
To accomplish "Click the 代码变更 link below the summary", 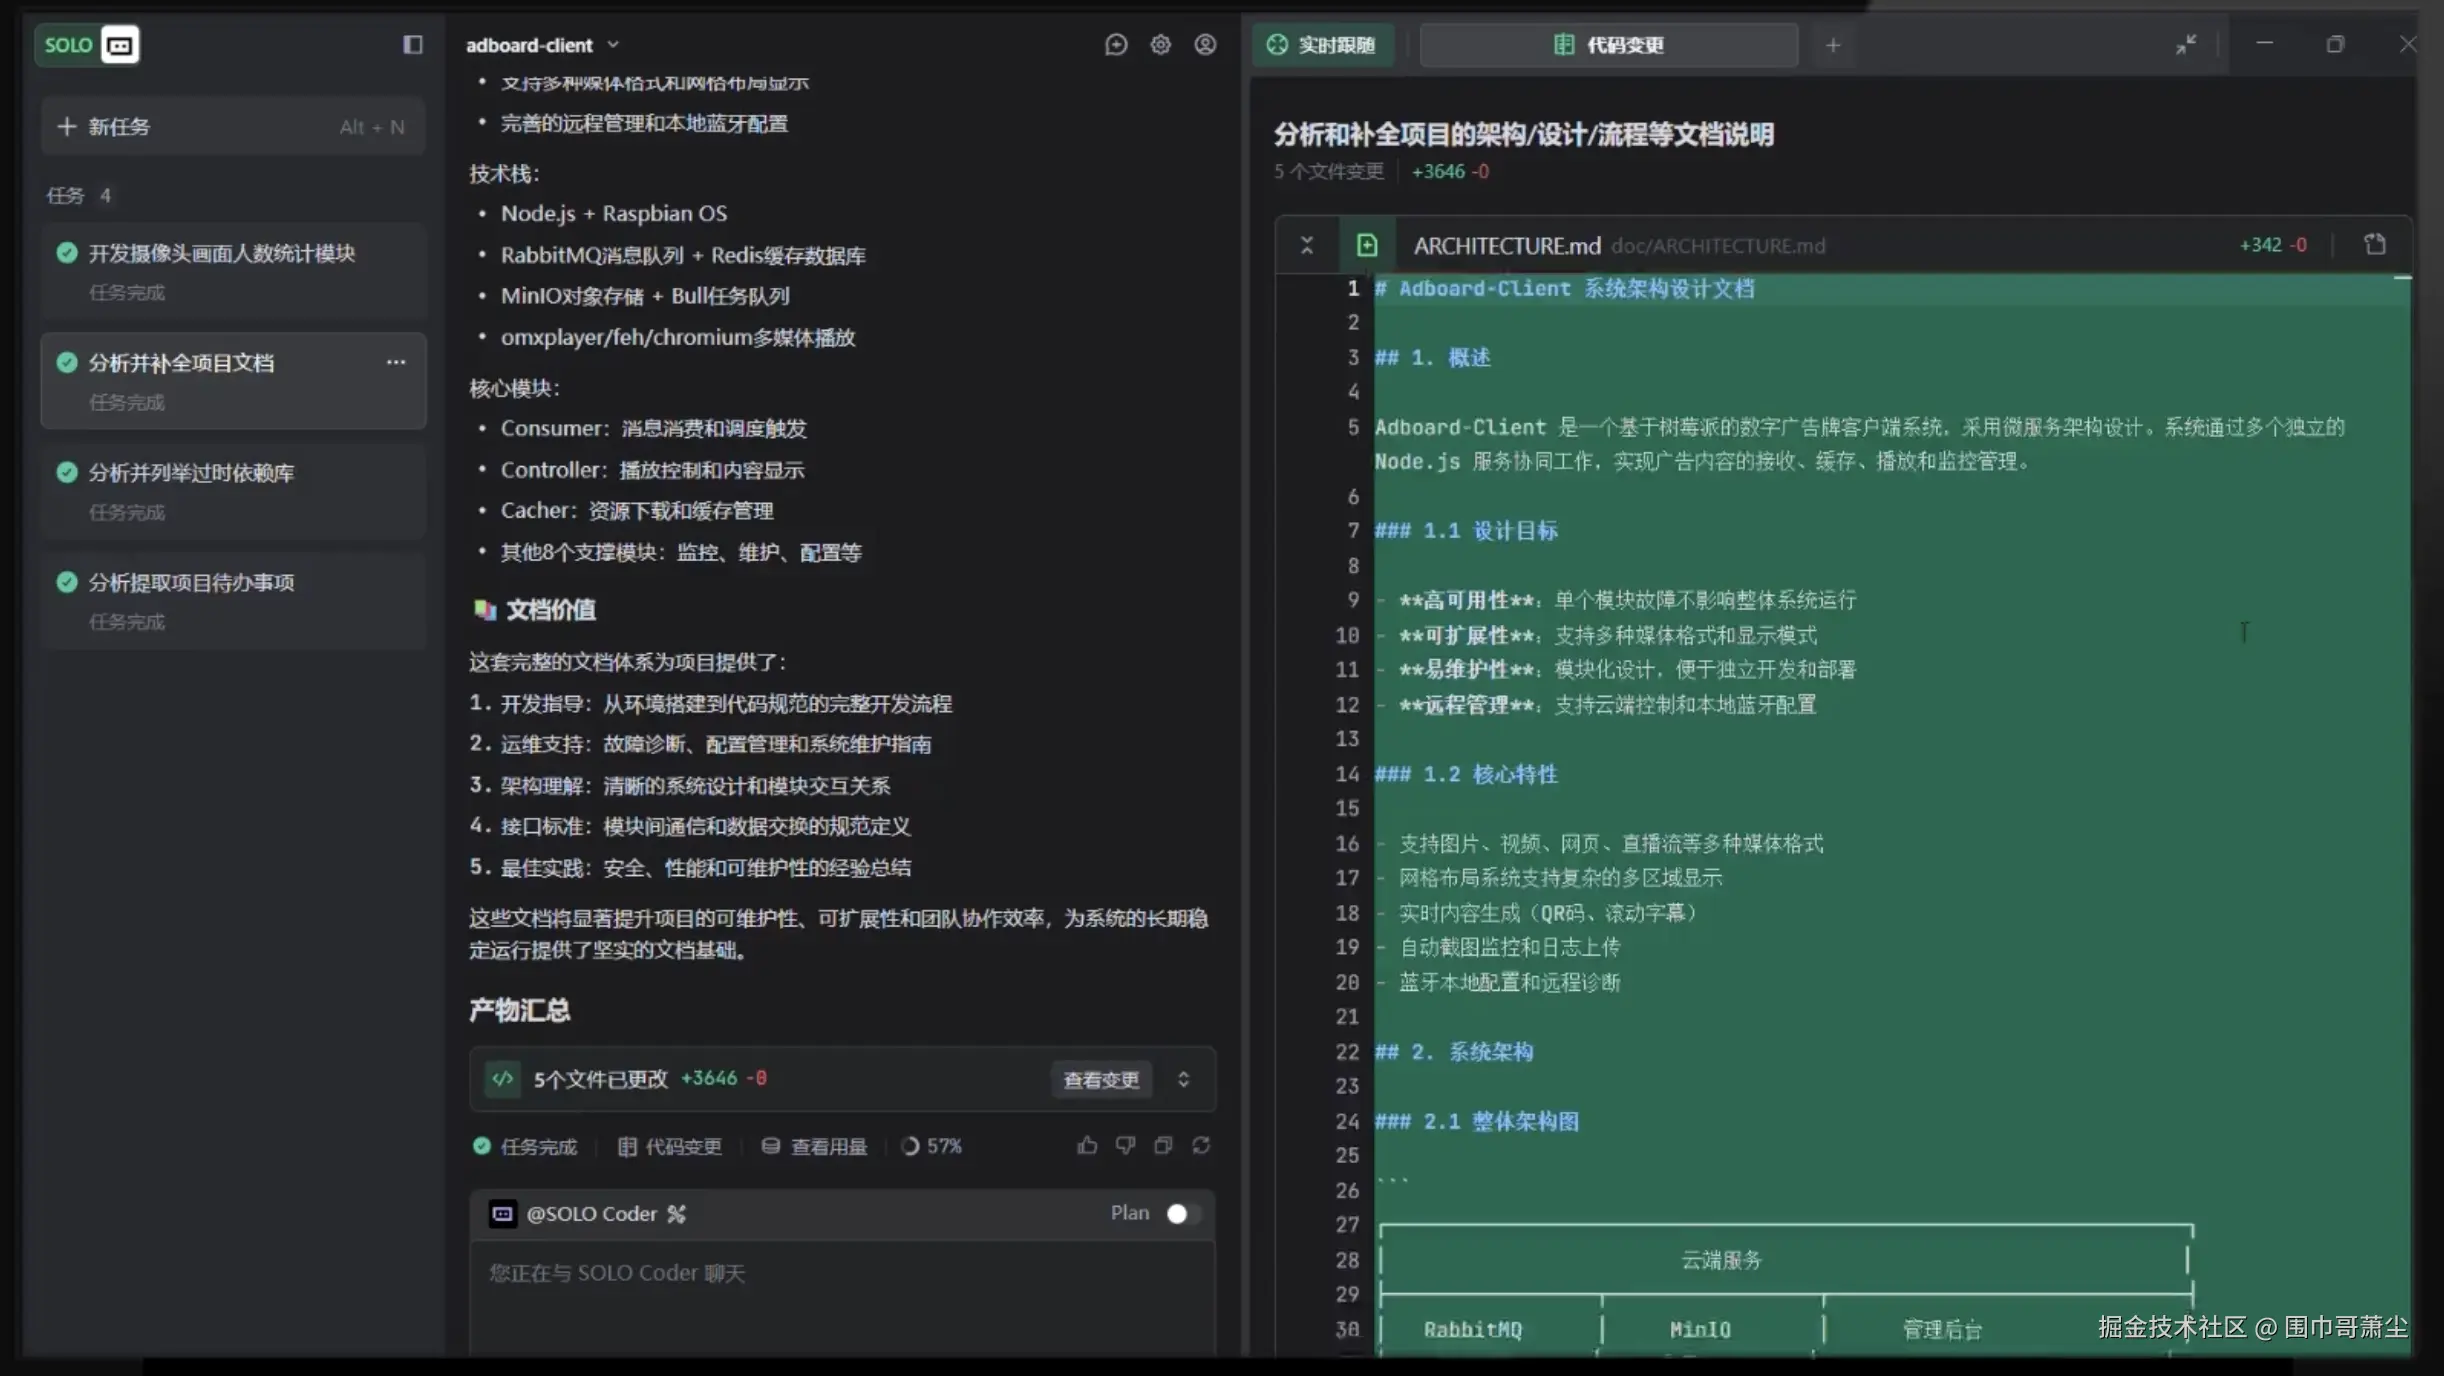I will pos(669,1146).
